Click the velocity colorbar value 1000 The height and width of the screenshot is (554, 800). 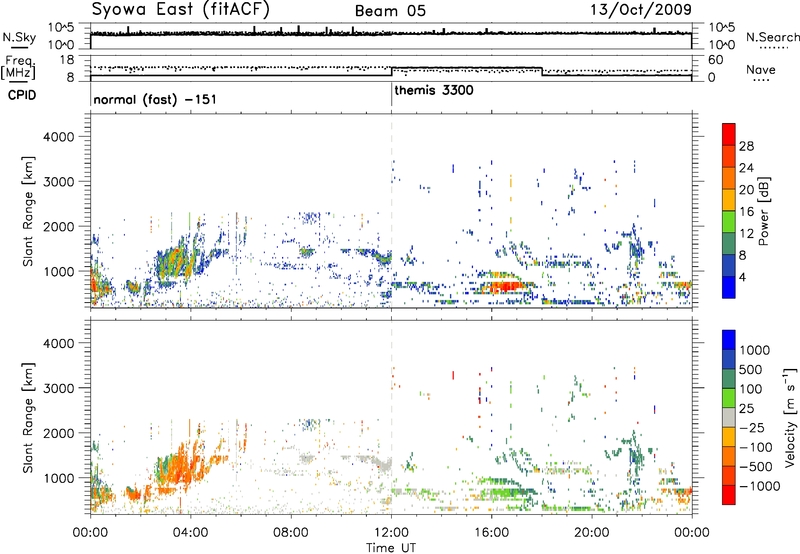point(755,350)
